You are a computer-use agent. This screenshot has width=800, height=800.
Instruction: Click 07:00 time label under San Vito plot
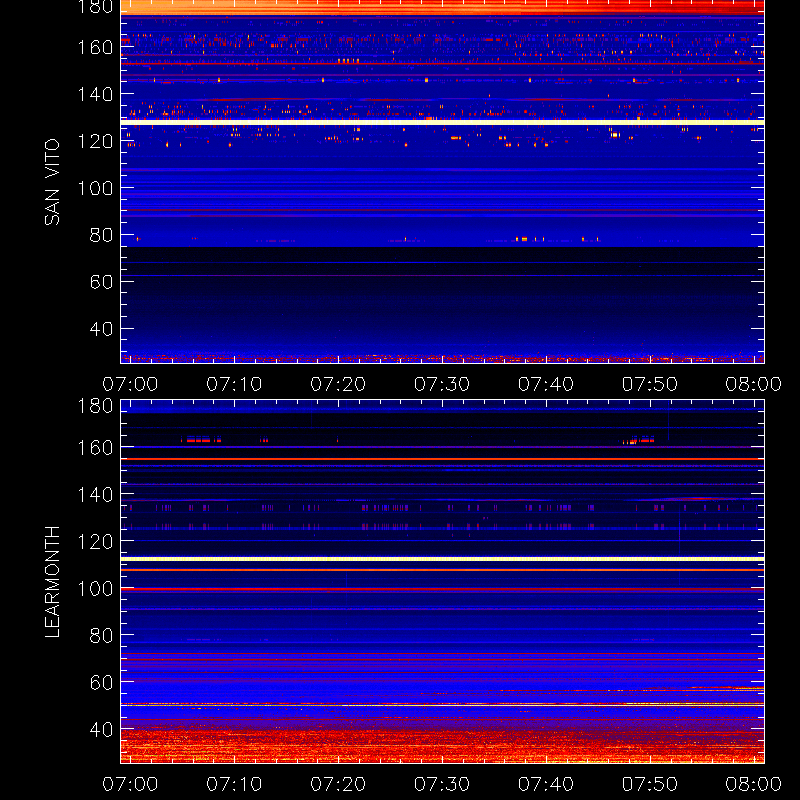click(130, 384)
